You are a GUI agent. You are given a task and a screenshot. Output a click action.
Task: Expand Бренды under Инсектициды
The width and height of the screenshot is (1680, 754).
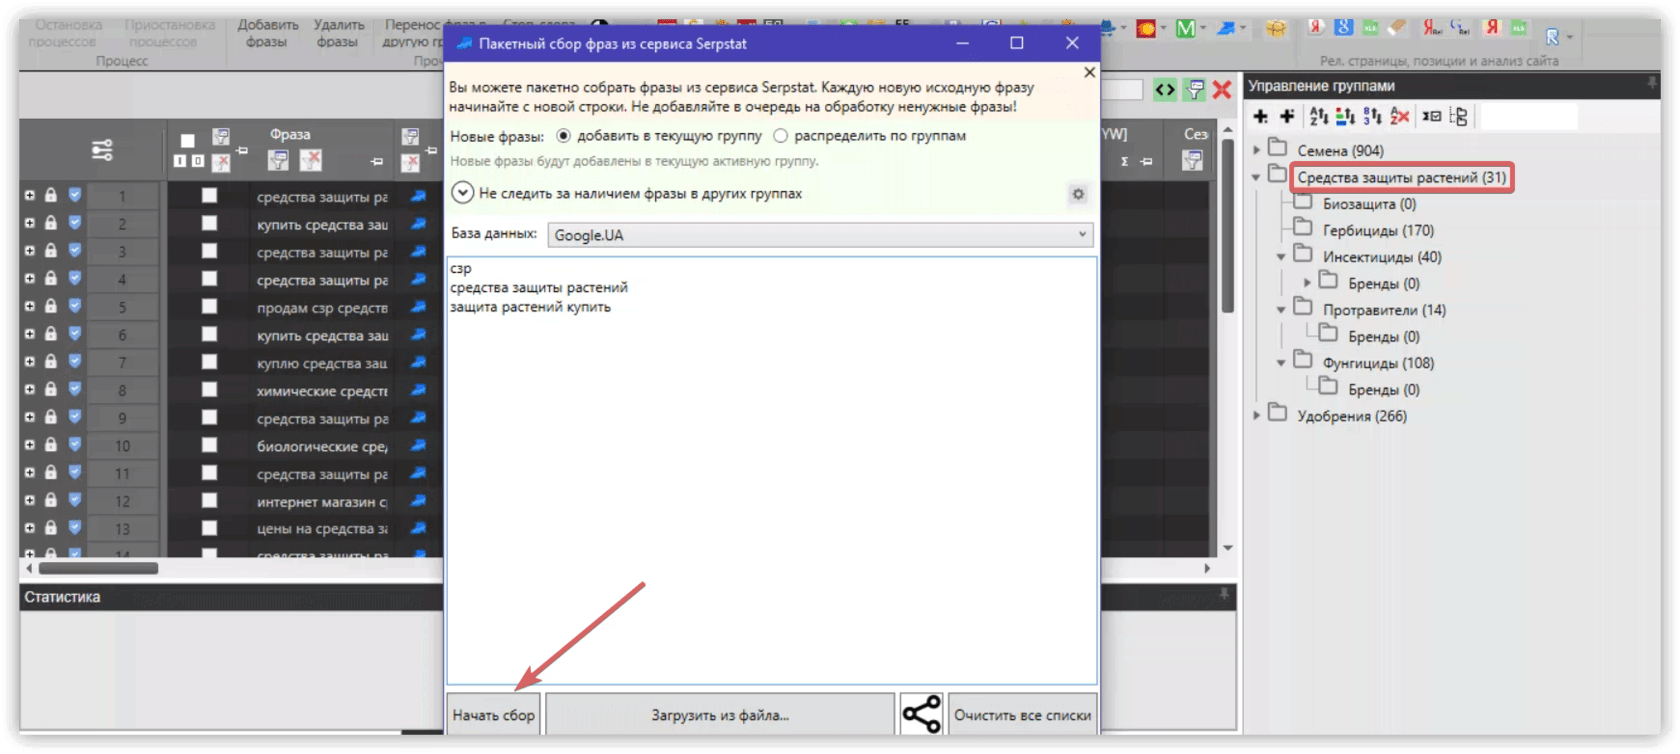tap(1307, 283)
